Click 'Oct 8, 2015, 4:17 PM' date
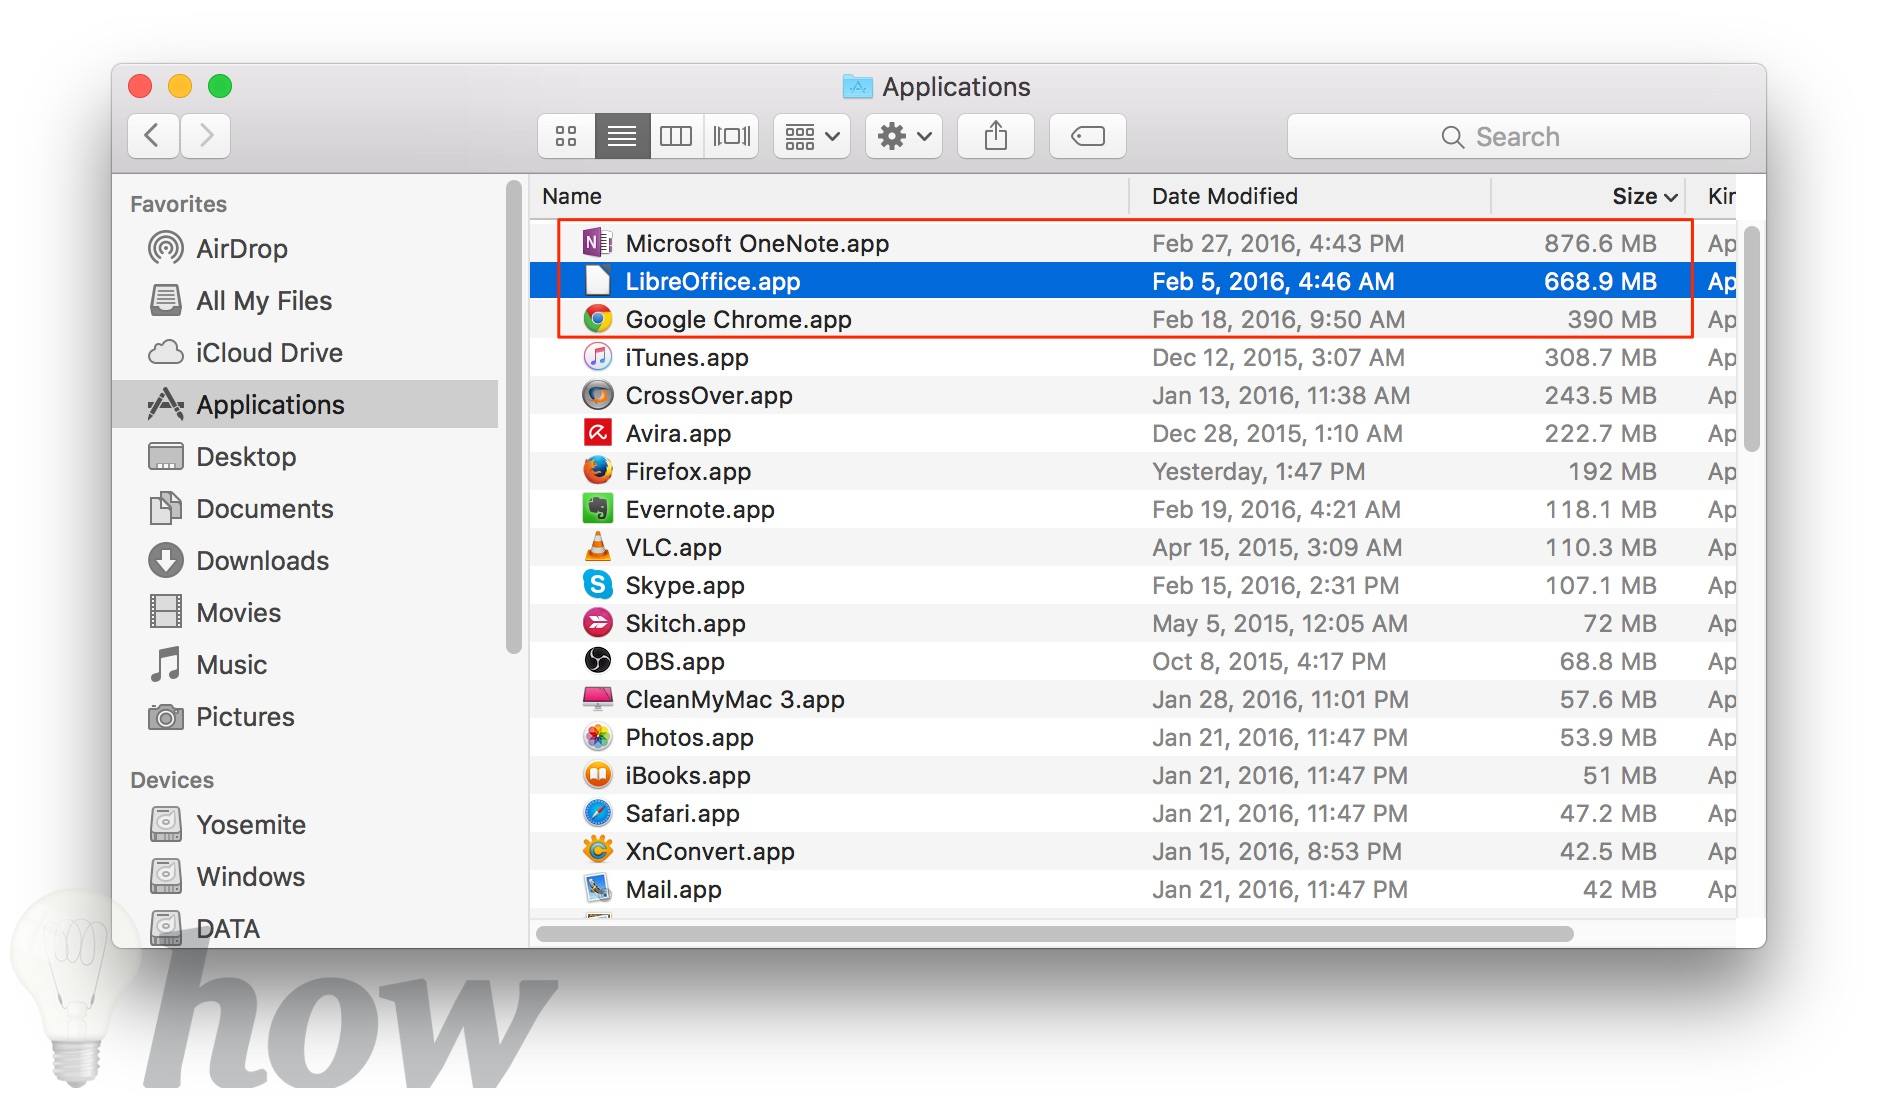The image size is (1878, 1108). pyautogui.click(x=1269, y=661)
